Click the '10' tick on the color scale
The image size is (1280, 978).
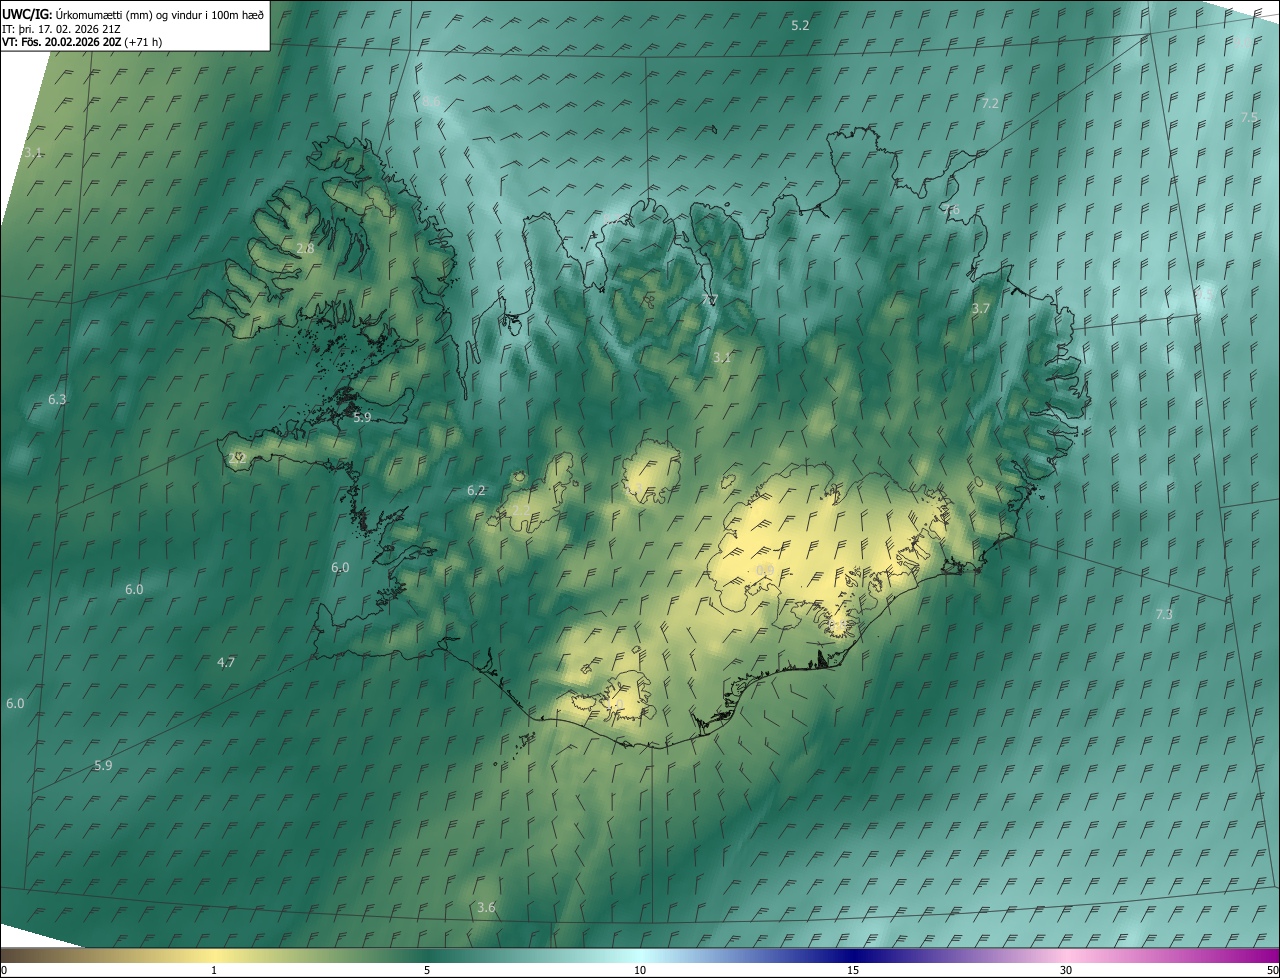pos(640,970)
